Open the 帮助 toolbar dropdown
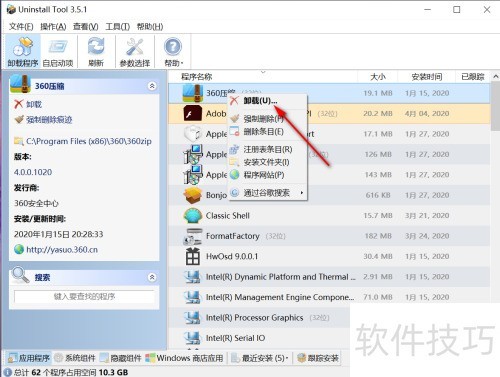This screenshot has width=500, height=377. coord(173,52)
